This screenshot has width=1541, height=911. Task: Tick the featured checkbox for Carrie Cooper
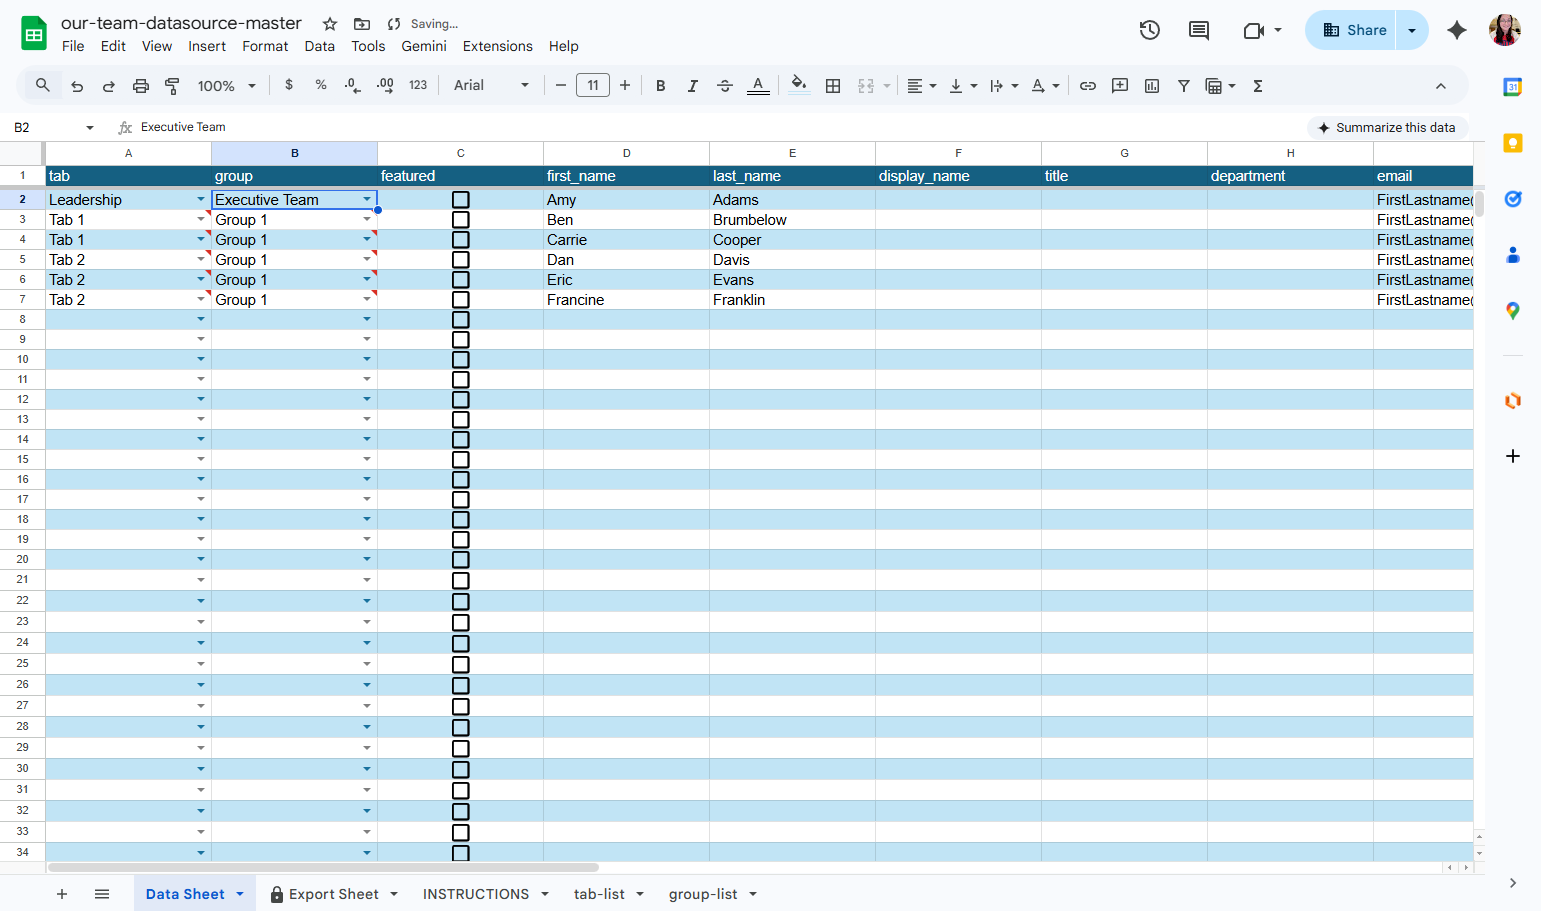coord(461,240)
